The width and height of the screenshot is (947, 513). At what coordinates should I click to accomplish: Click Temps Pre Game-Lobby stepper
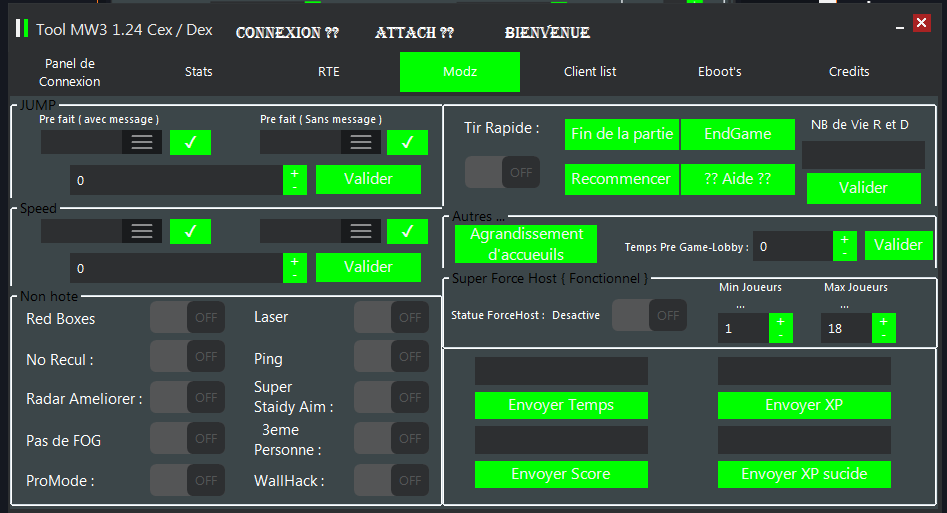[x=845, y=247]
